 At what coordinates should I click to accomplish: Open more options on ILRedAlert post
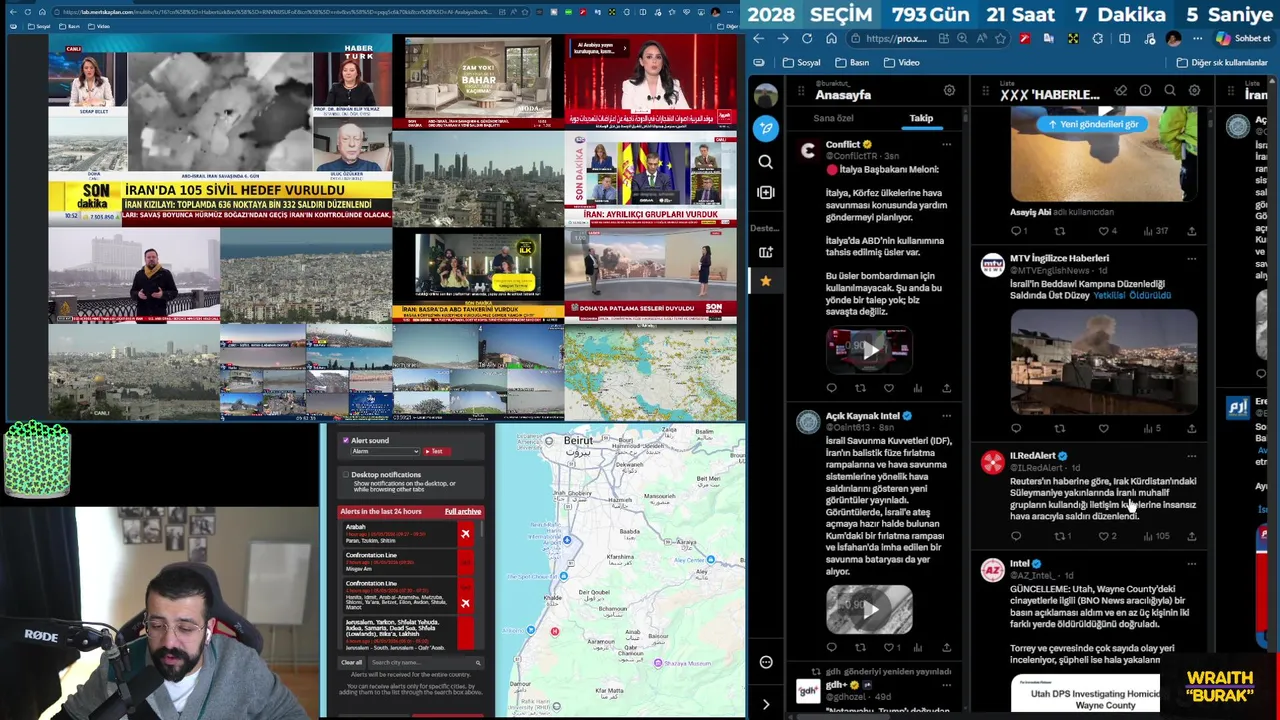(1191, 456)
